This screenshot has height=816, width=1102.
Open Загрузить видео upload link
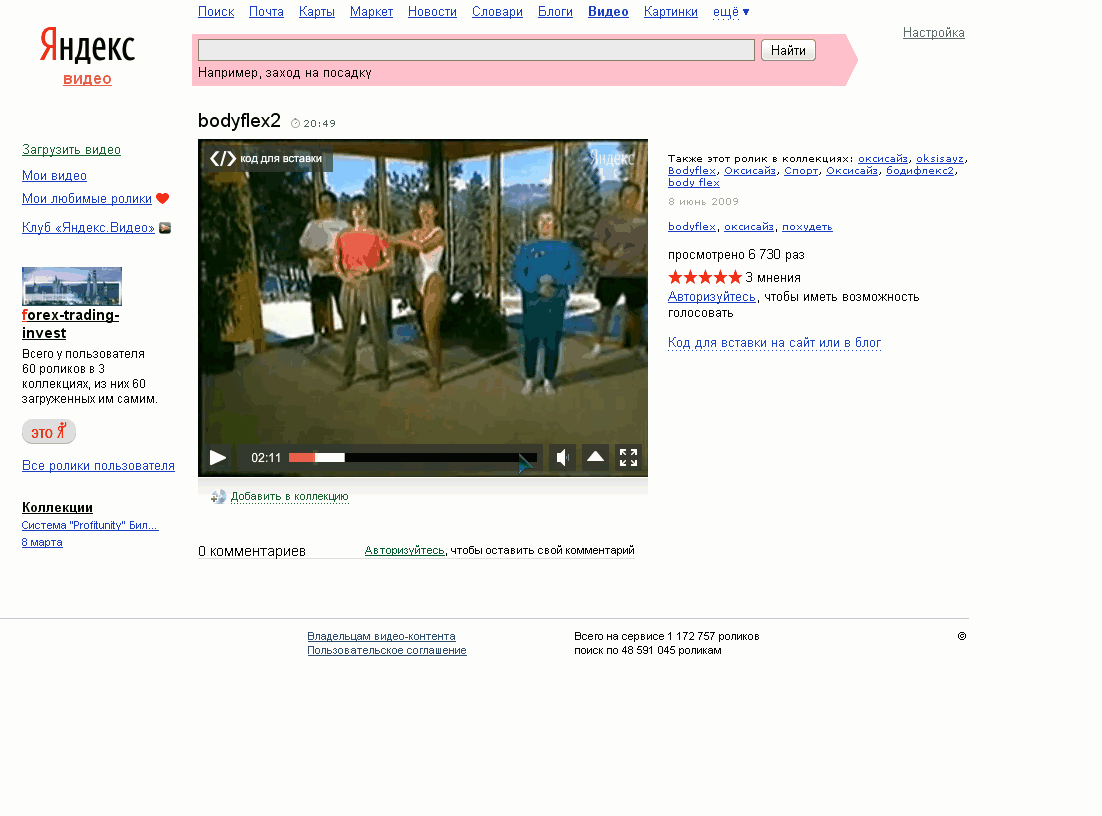point(71,150)
